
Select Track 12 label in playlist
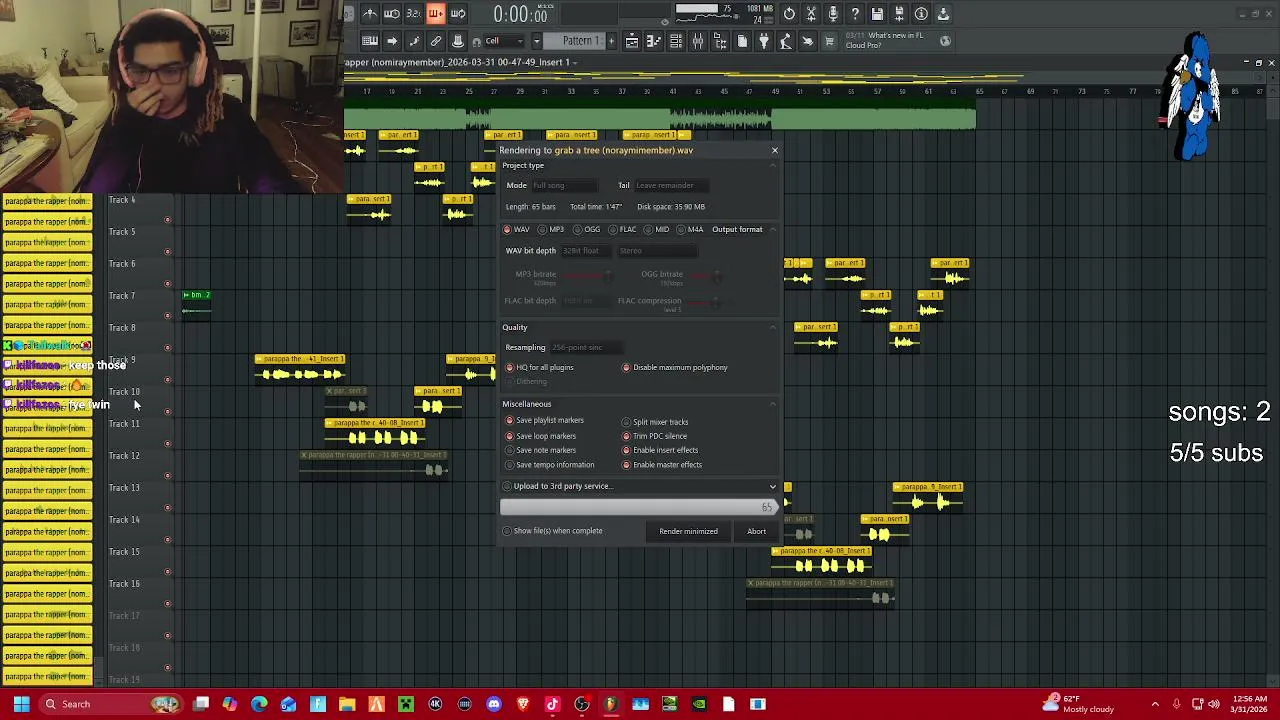tap(124, 456)
